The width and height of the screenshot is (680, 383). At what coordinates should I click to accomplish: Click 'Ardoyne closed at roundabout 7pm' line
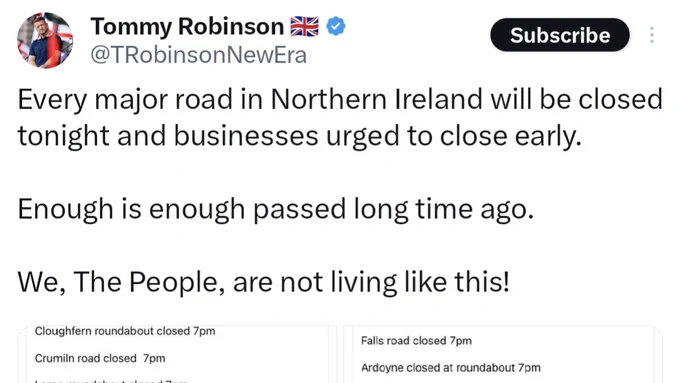point(451,368)
